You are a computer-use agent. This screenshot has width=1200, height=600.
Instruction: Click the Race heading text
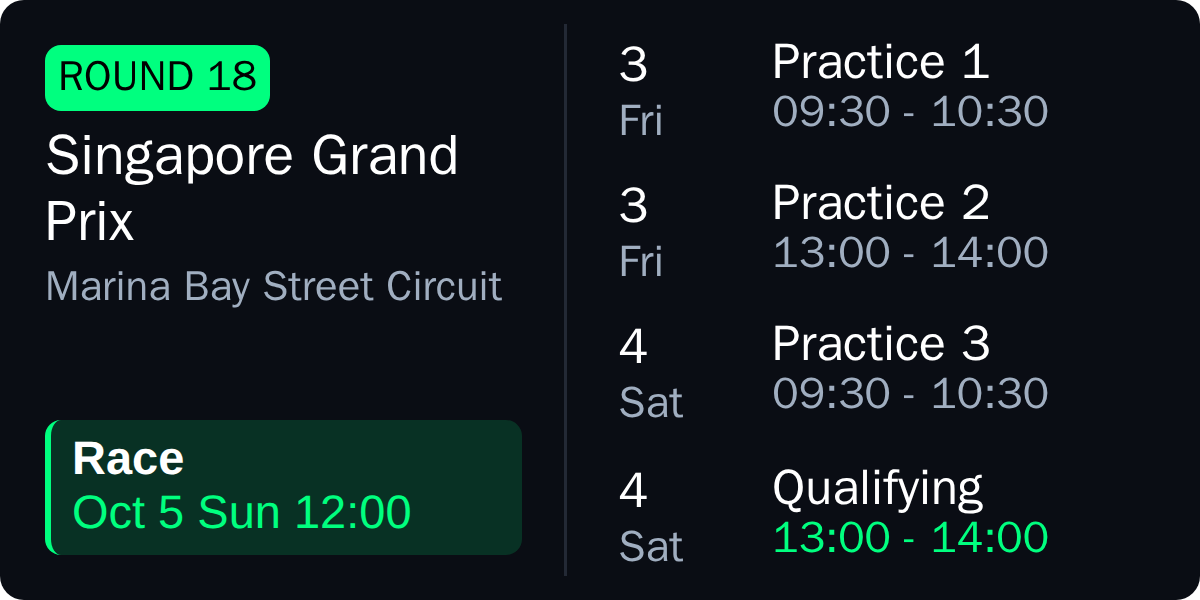(126, 459)
